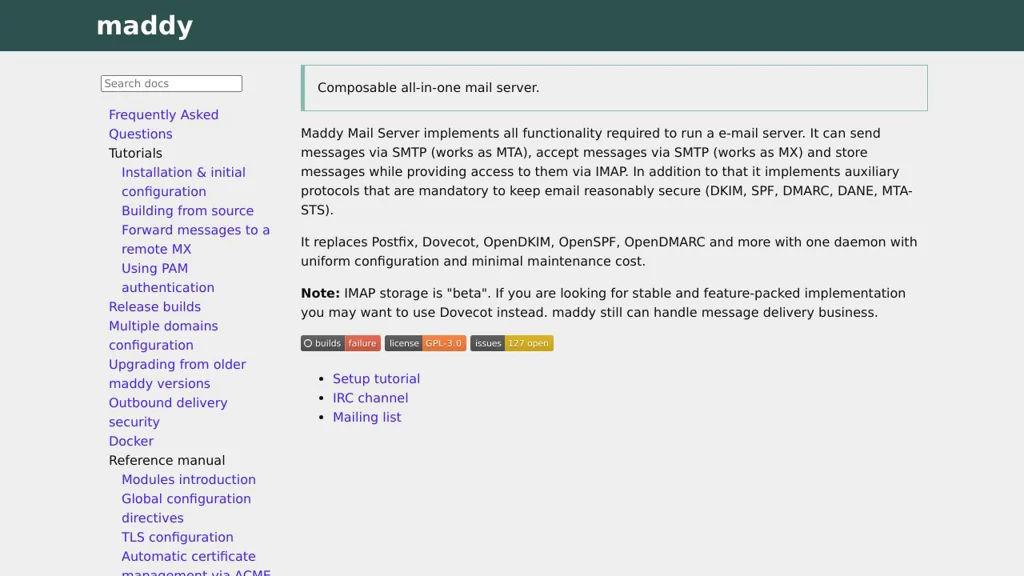Open TLS configuration reference
Image resolution: width=1024 pixels, height=576 pixels.
click(x=178, y=537)
